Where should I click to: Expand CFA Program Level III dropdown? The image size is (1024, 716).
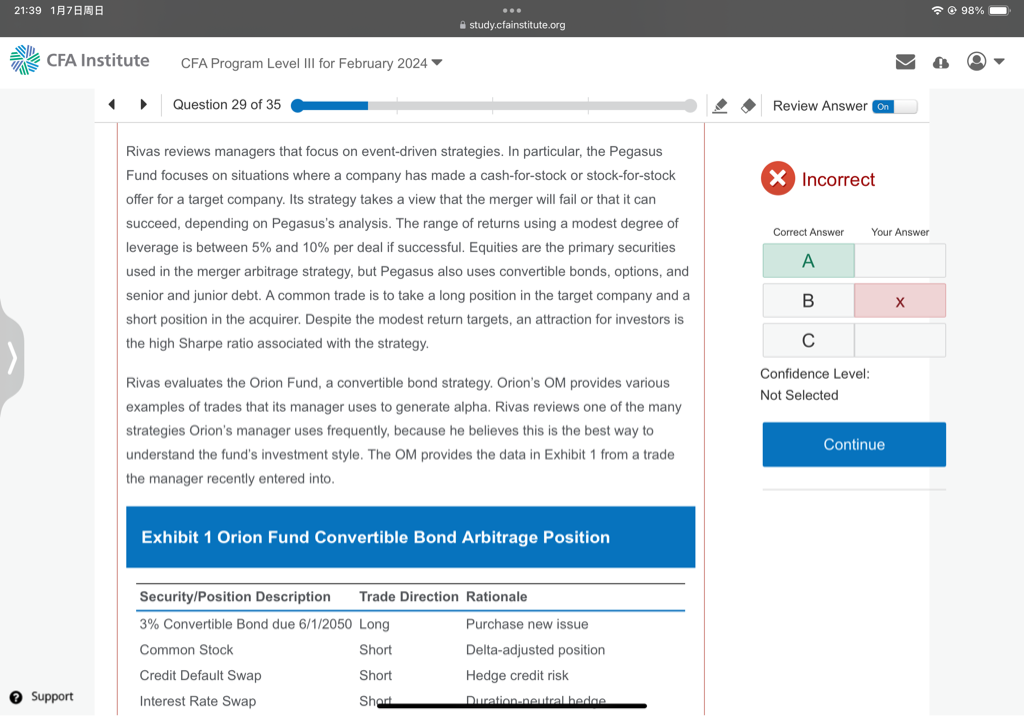pyautogui.click(x=311, y=63)
